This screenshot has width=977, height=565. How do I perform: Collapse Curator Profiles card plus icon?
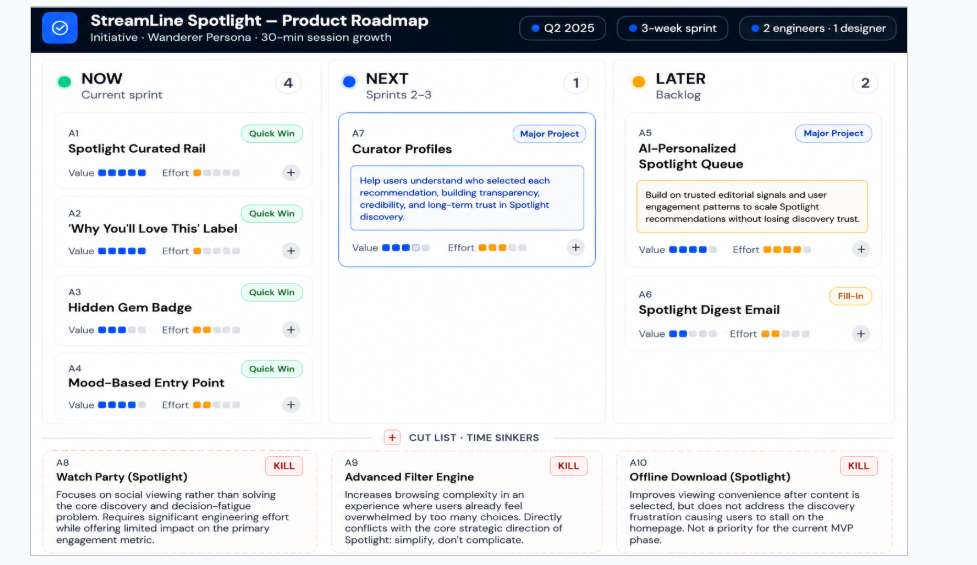[x=576, y=247]
